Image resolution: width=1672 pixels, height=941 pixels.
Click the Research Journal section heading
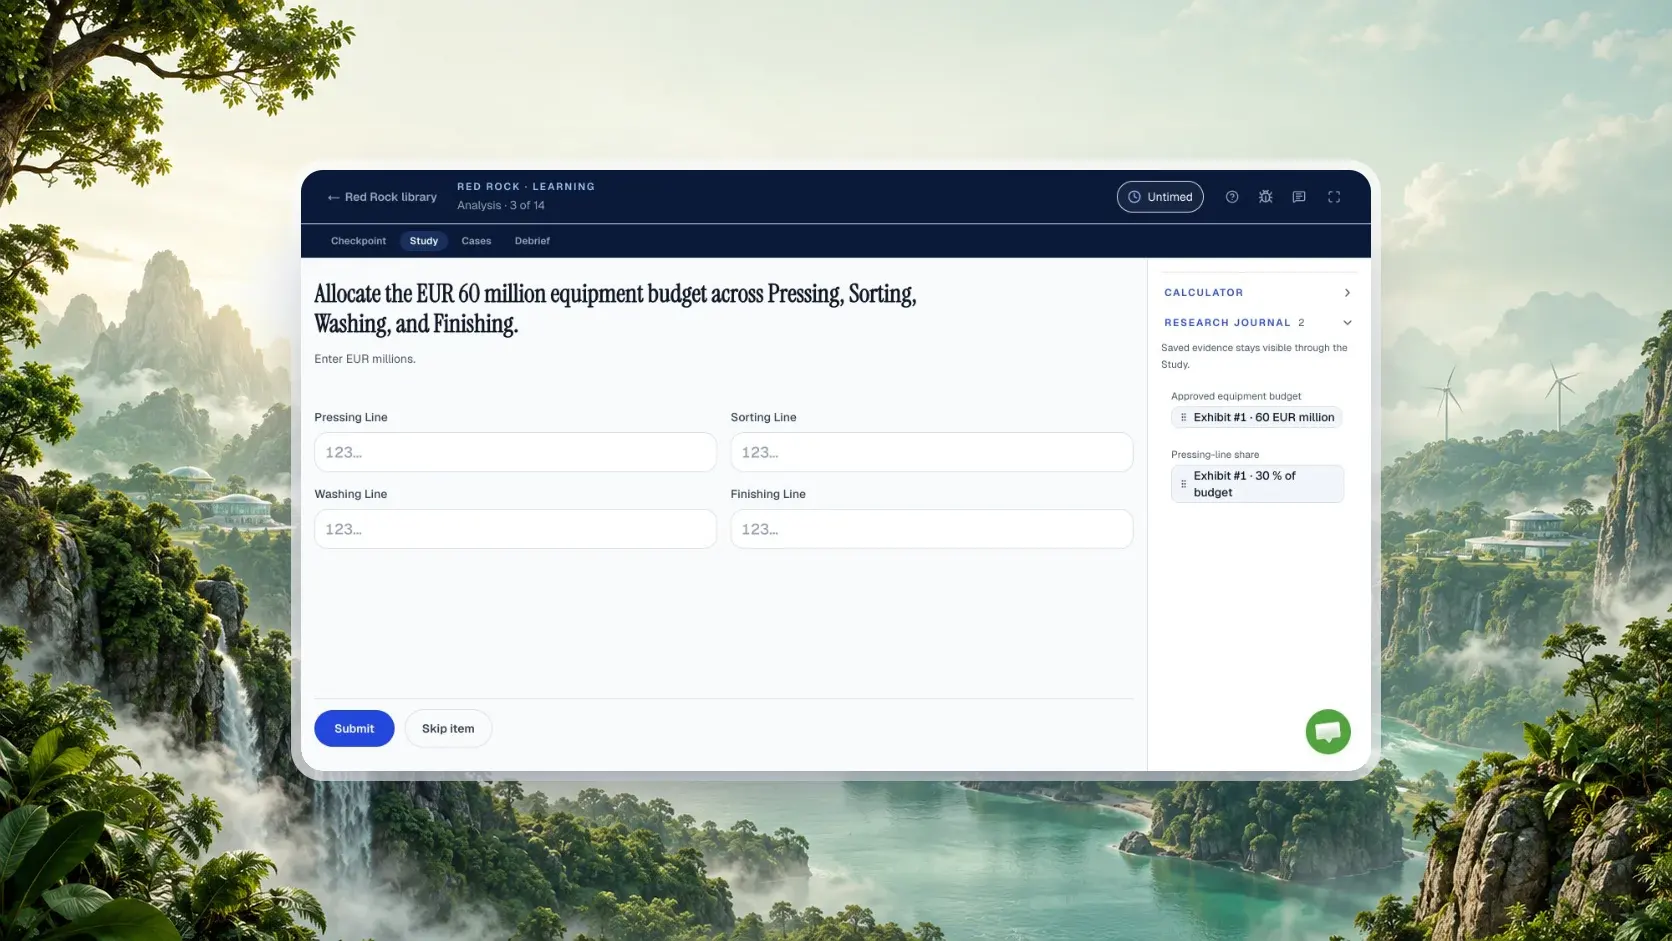pyautogui.click(x=1227, y=323)
